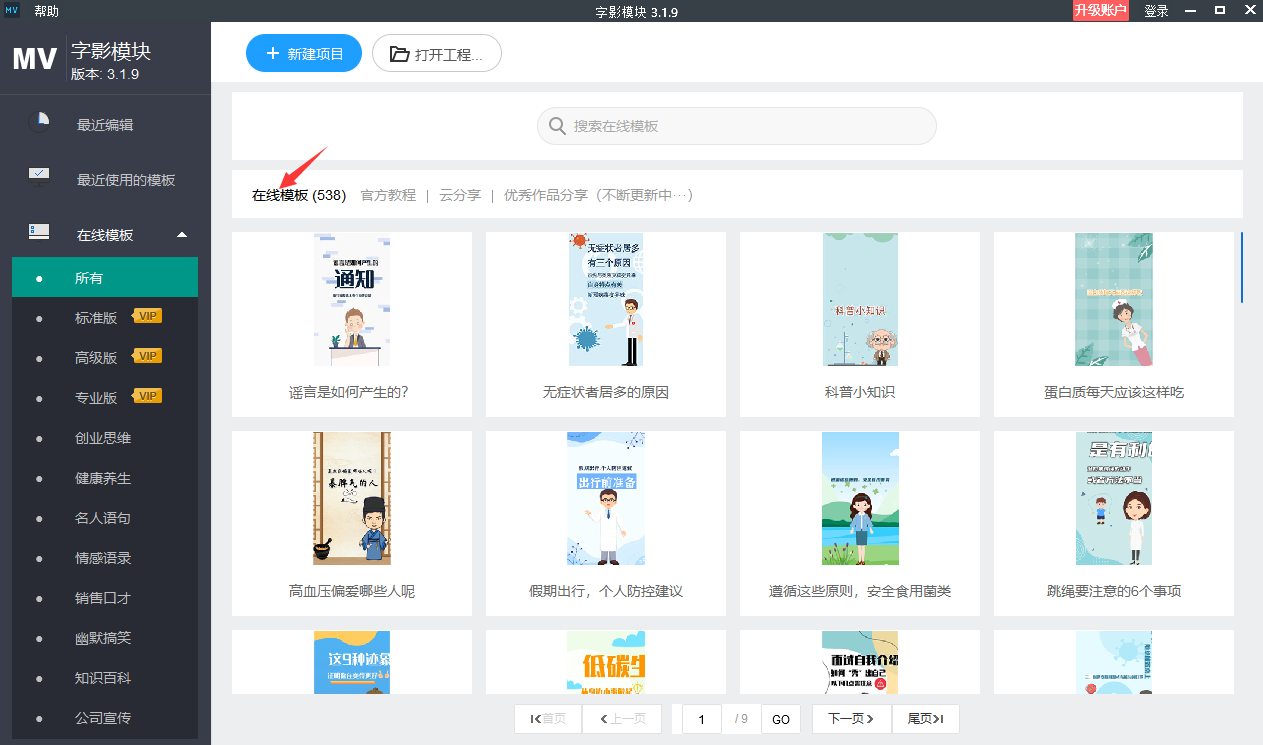Jump to last page with 尾页
This screenshot has width=1263, height=745.
coord(926,719)
